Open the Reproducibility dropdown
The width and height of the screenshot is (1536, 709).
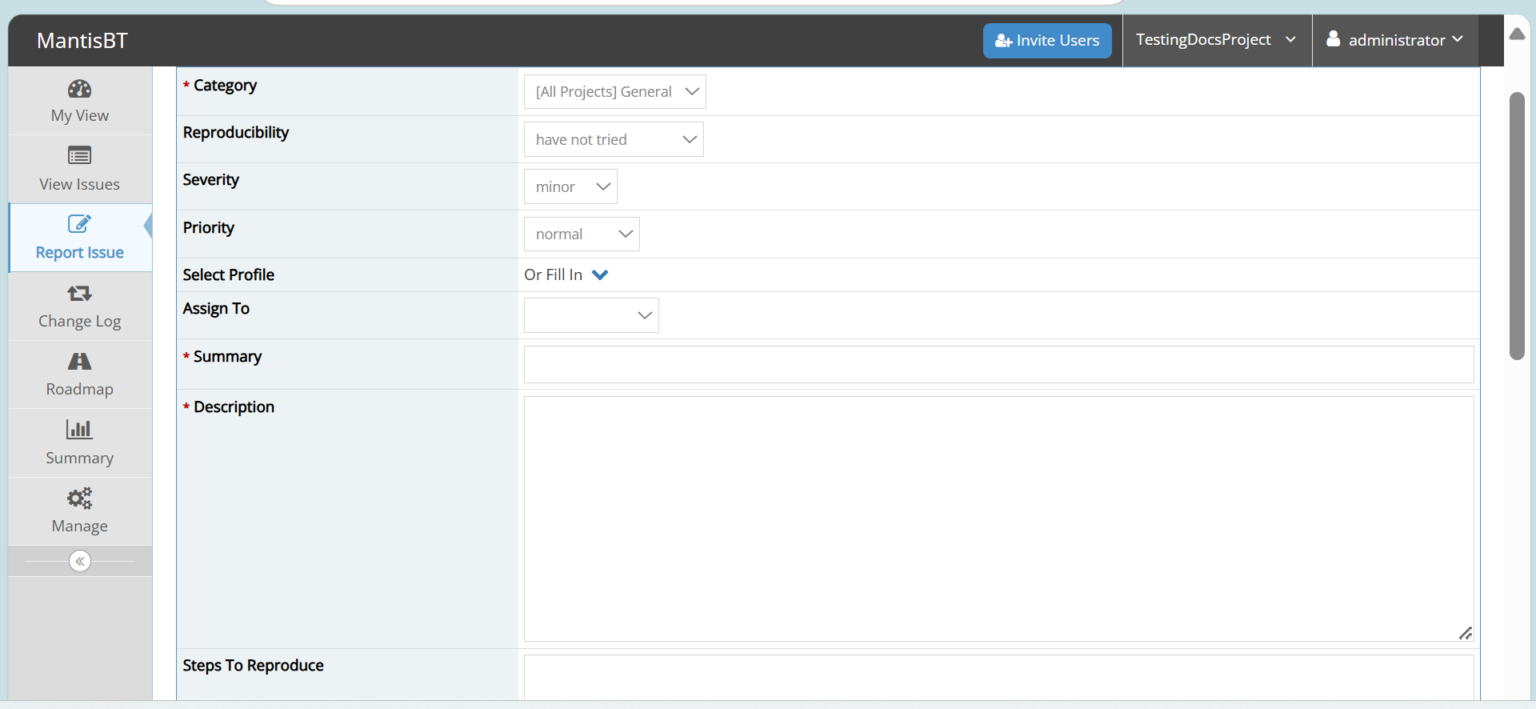pos(613,139)
